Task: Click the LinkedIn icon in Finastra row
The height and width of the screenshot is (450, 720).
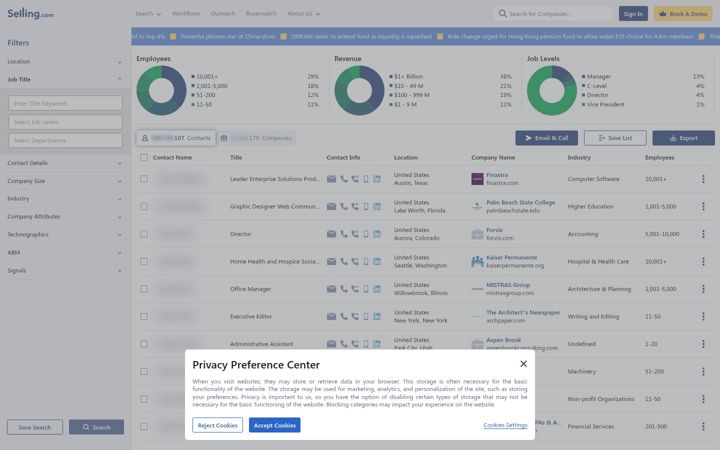Action: tap(377, 179)
